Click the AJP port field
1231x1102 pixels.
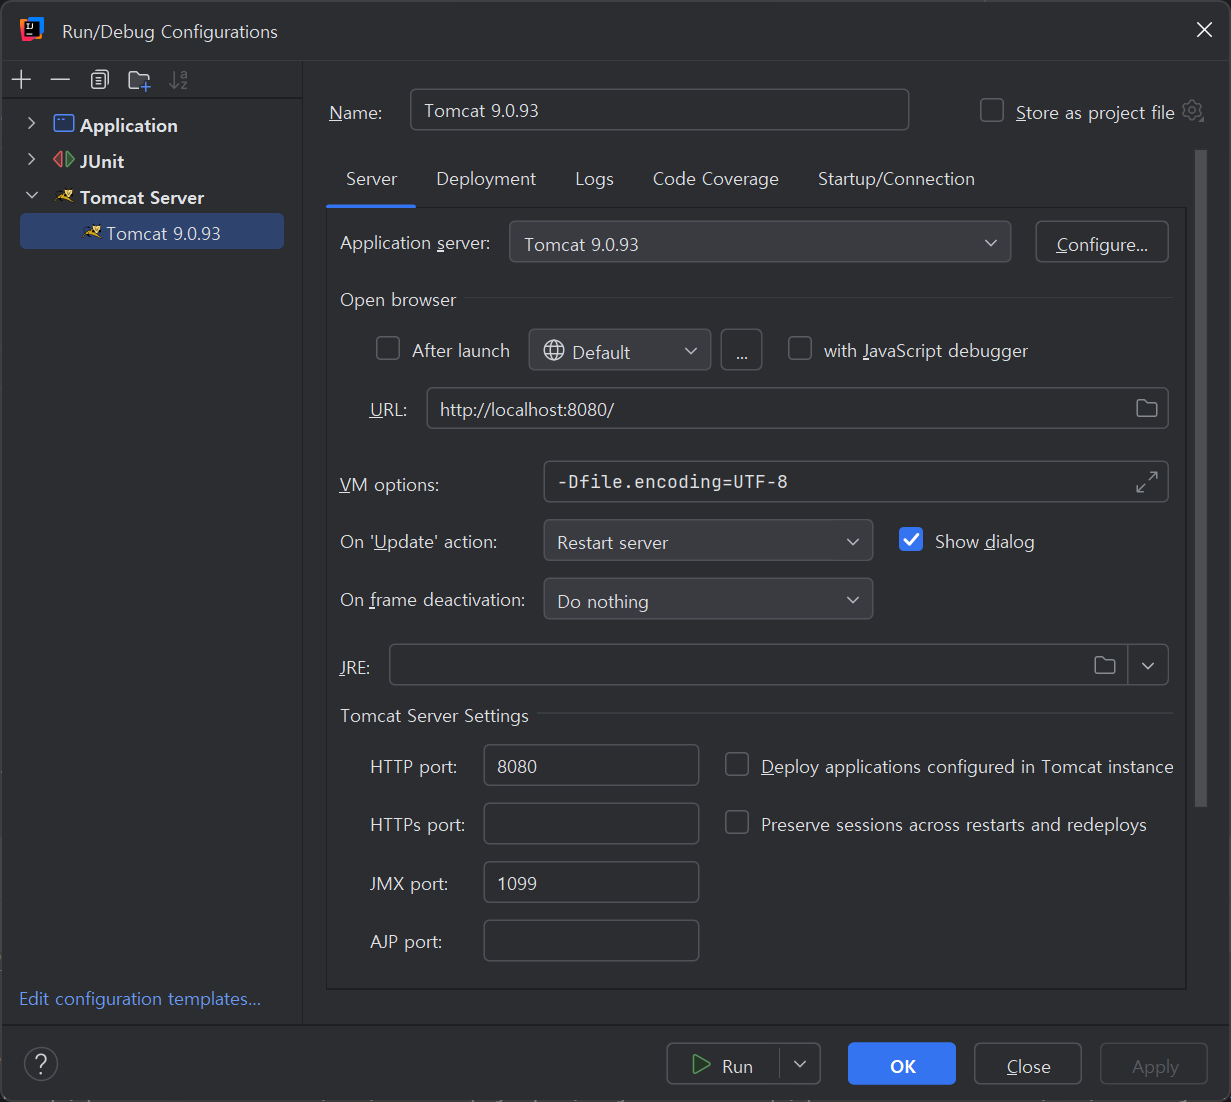click(591, 941)
